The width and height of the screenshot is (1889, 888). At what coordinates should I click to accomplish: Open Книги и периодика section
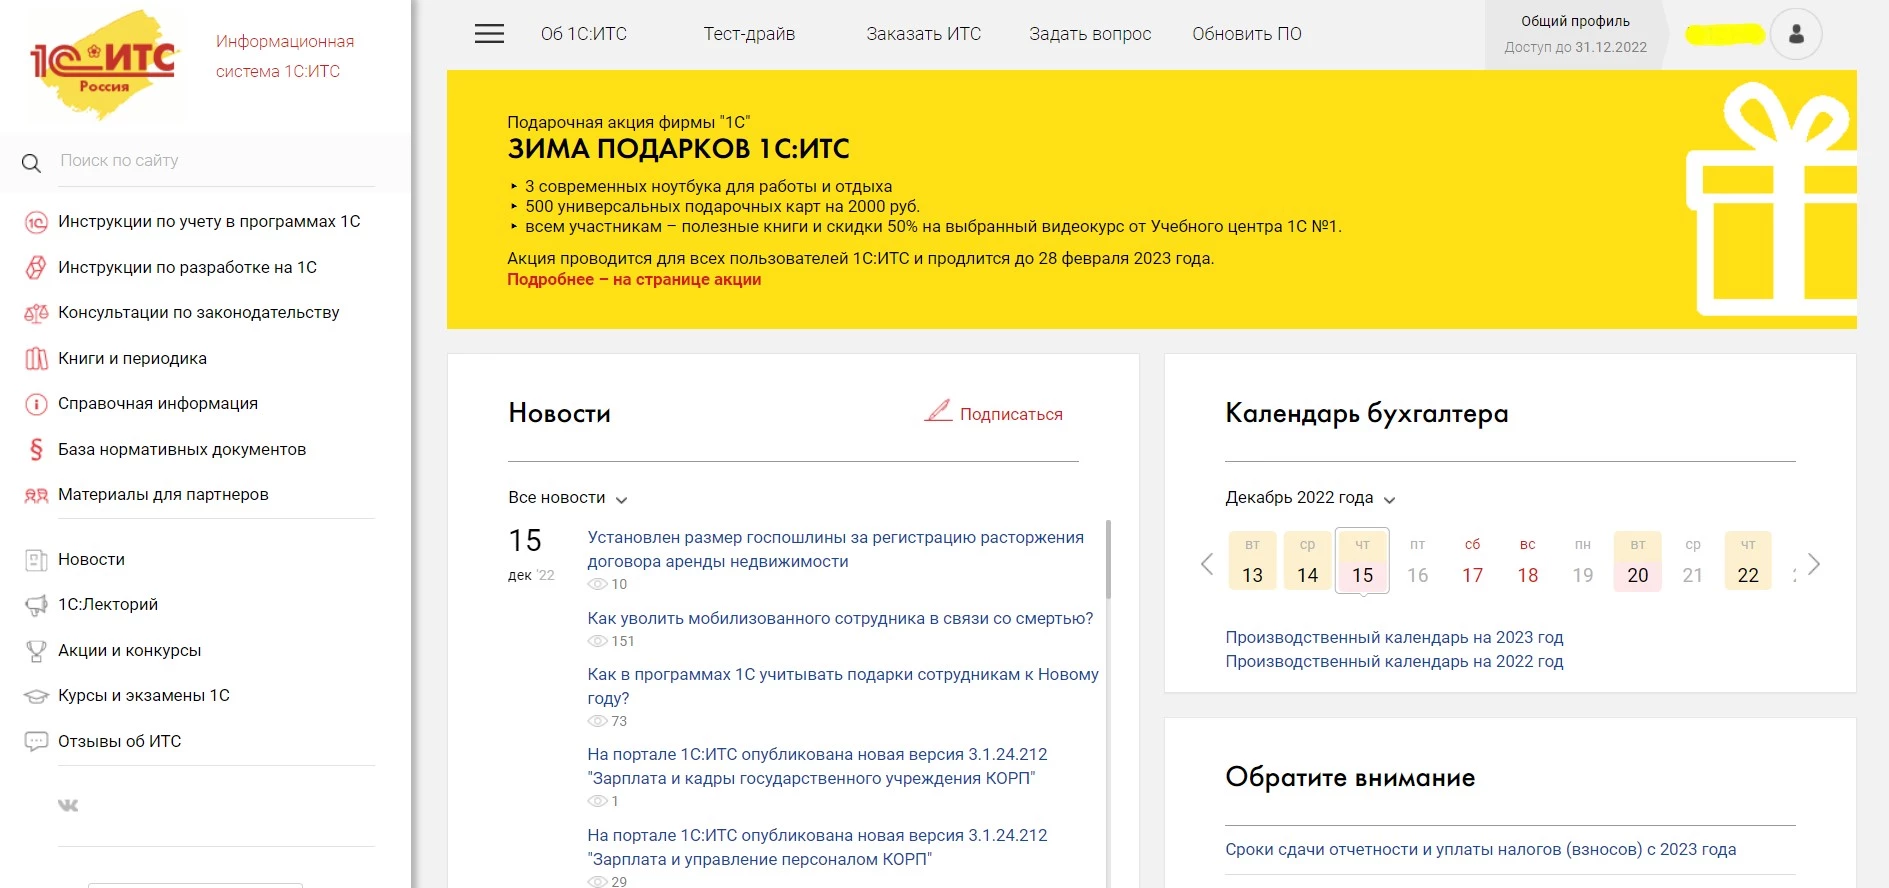132,359
